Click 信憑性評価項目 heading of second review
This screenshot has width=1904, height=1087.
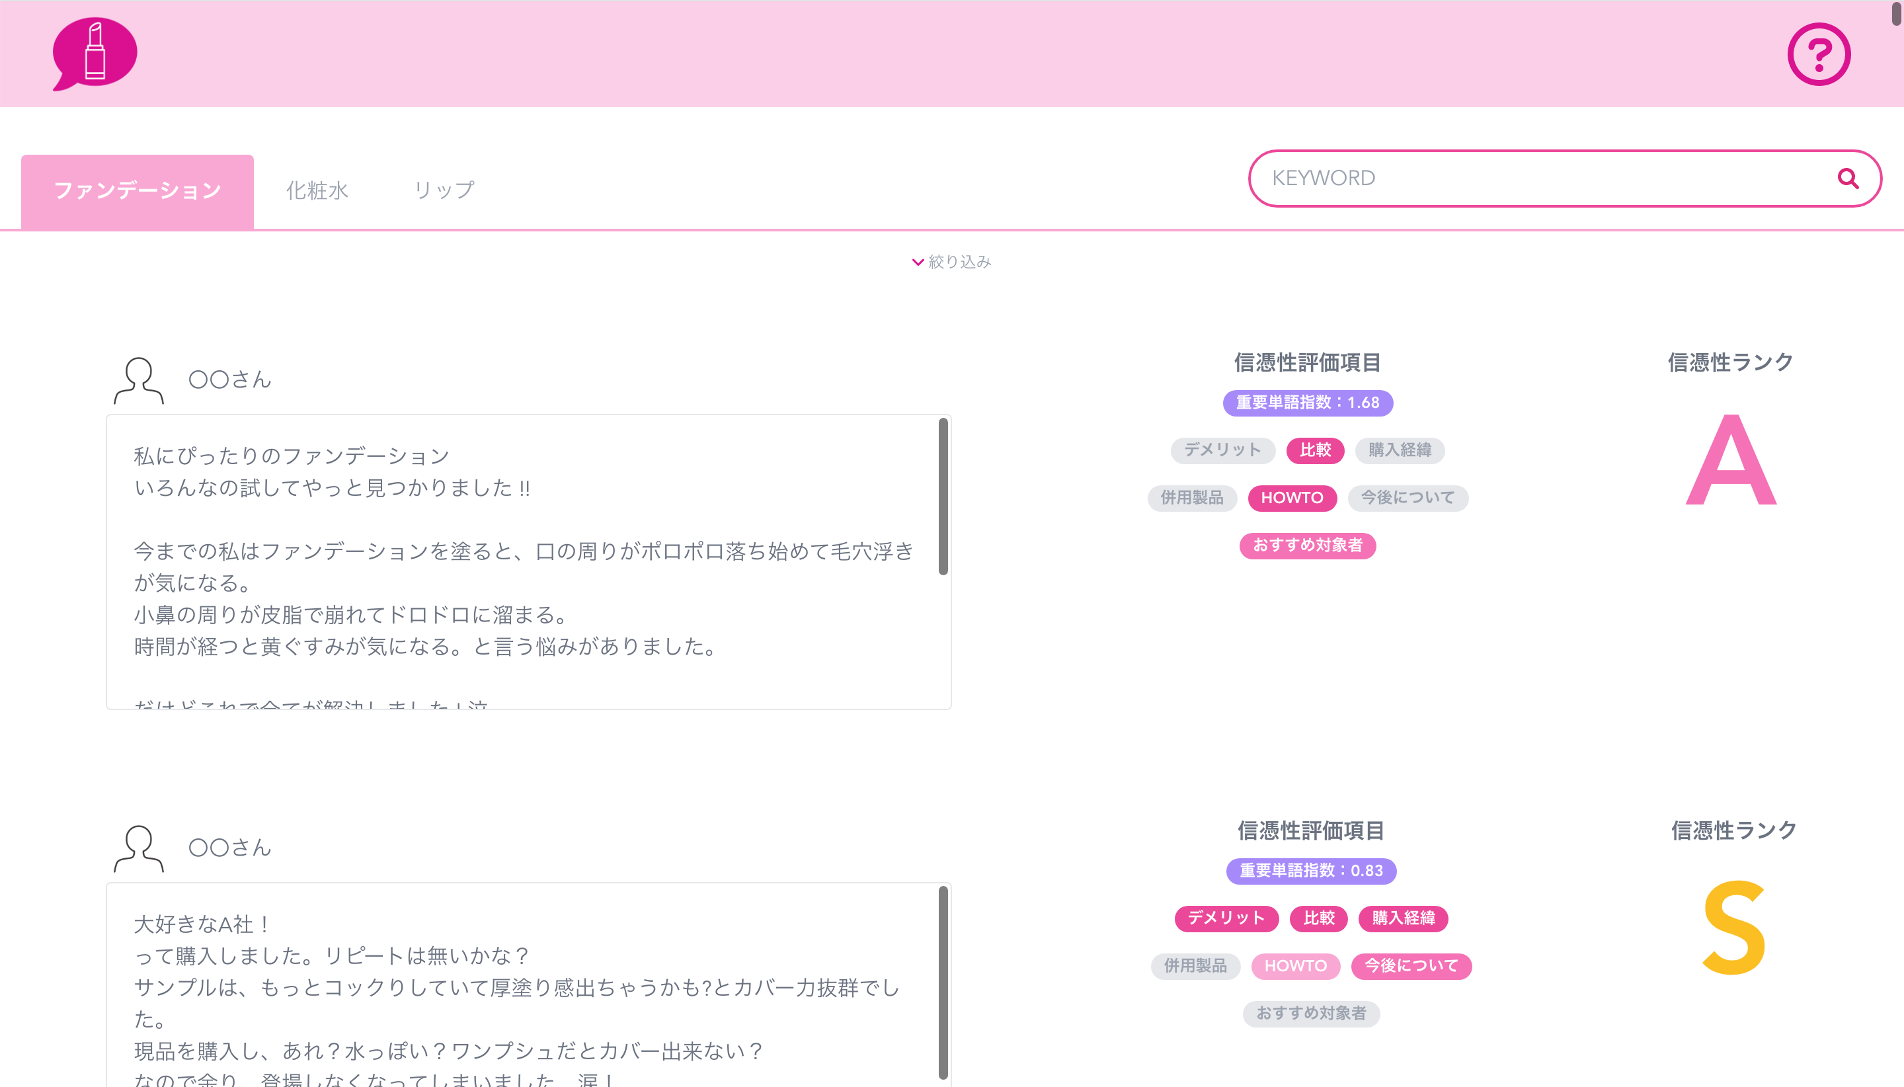click(1311, 831)
